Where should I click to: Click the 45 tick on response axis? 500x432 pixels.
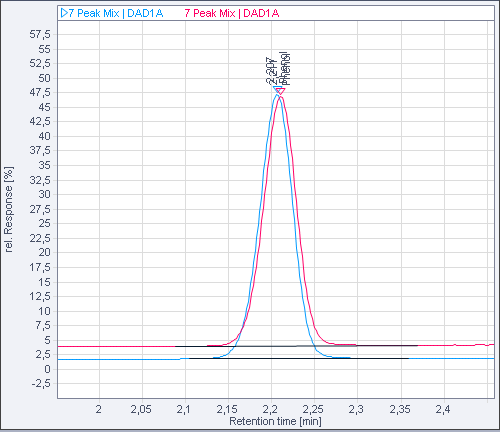click(45, 107)
